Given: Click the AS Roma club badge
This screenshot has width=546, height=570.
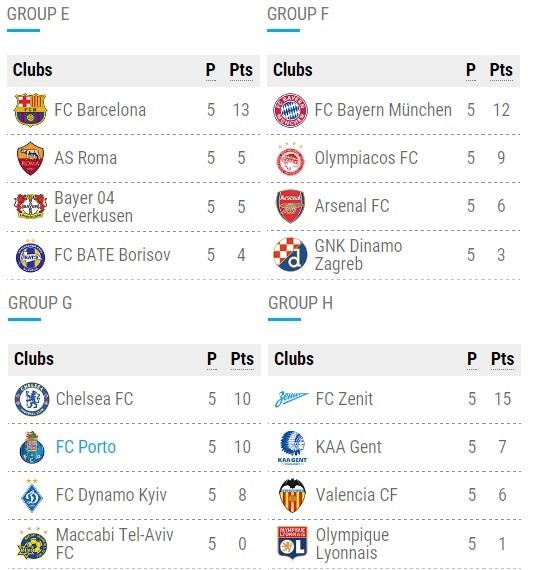Looking at the screenshot, I should [31, 158].
